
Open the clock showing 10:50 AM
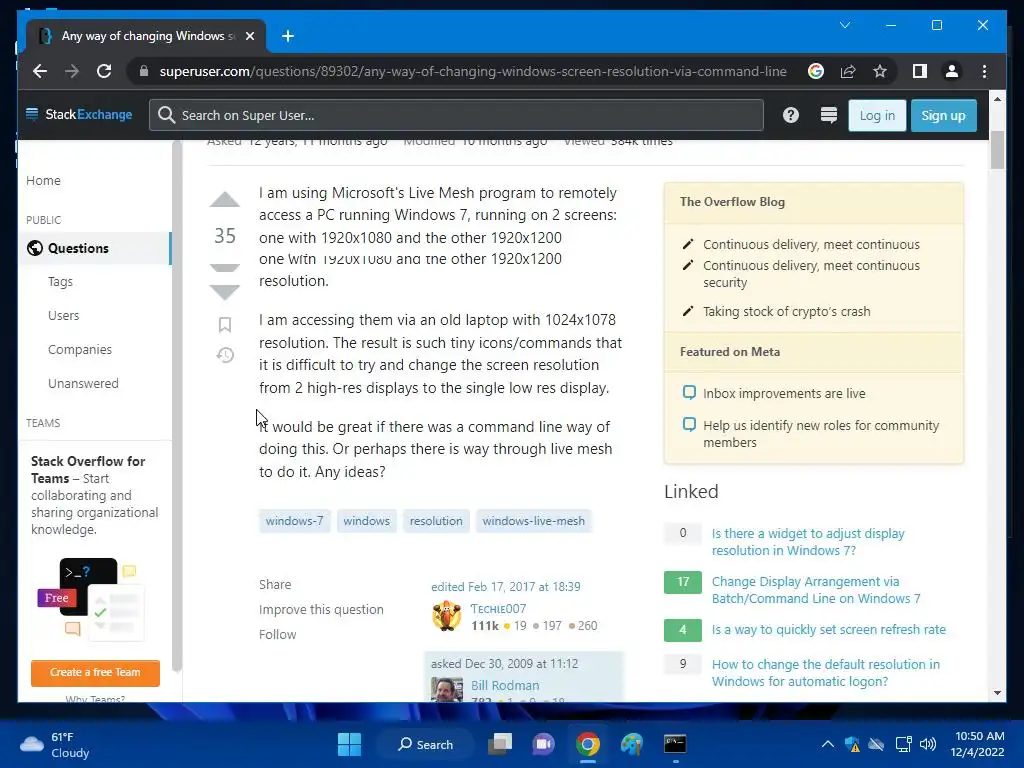(978, 744)
